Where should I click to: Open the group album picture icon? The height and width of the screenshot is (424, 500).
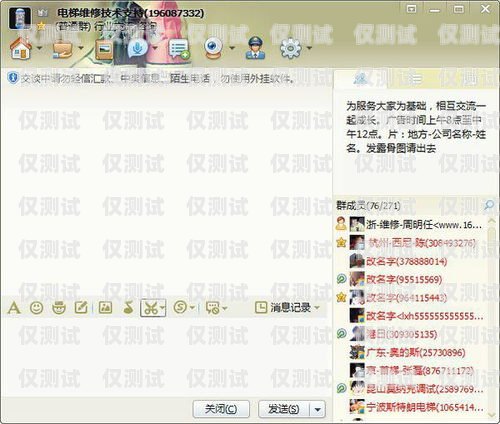point(104,49)
